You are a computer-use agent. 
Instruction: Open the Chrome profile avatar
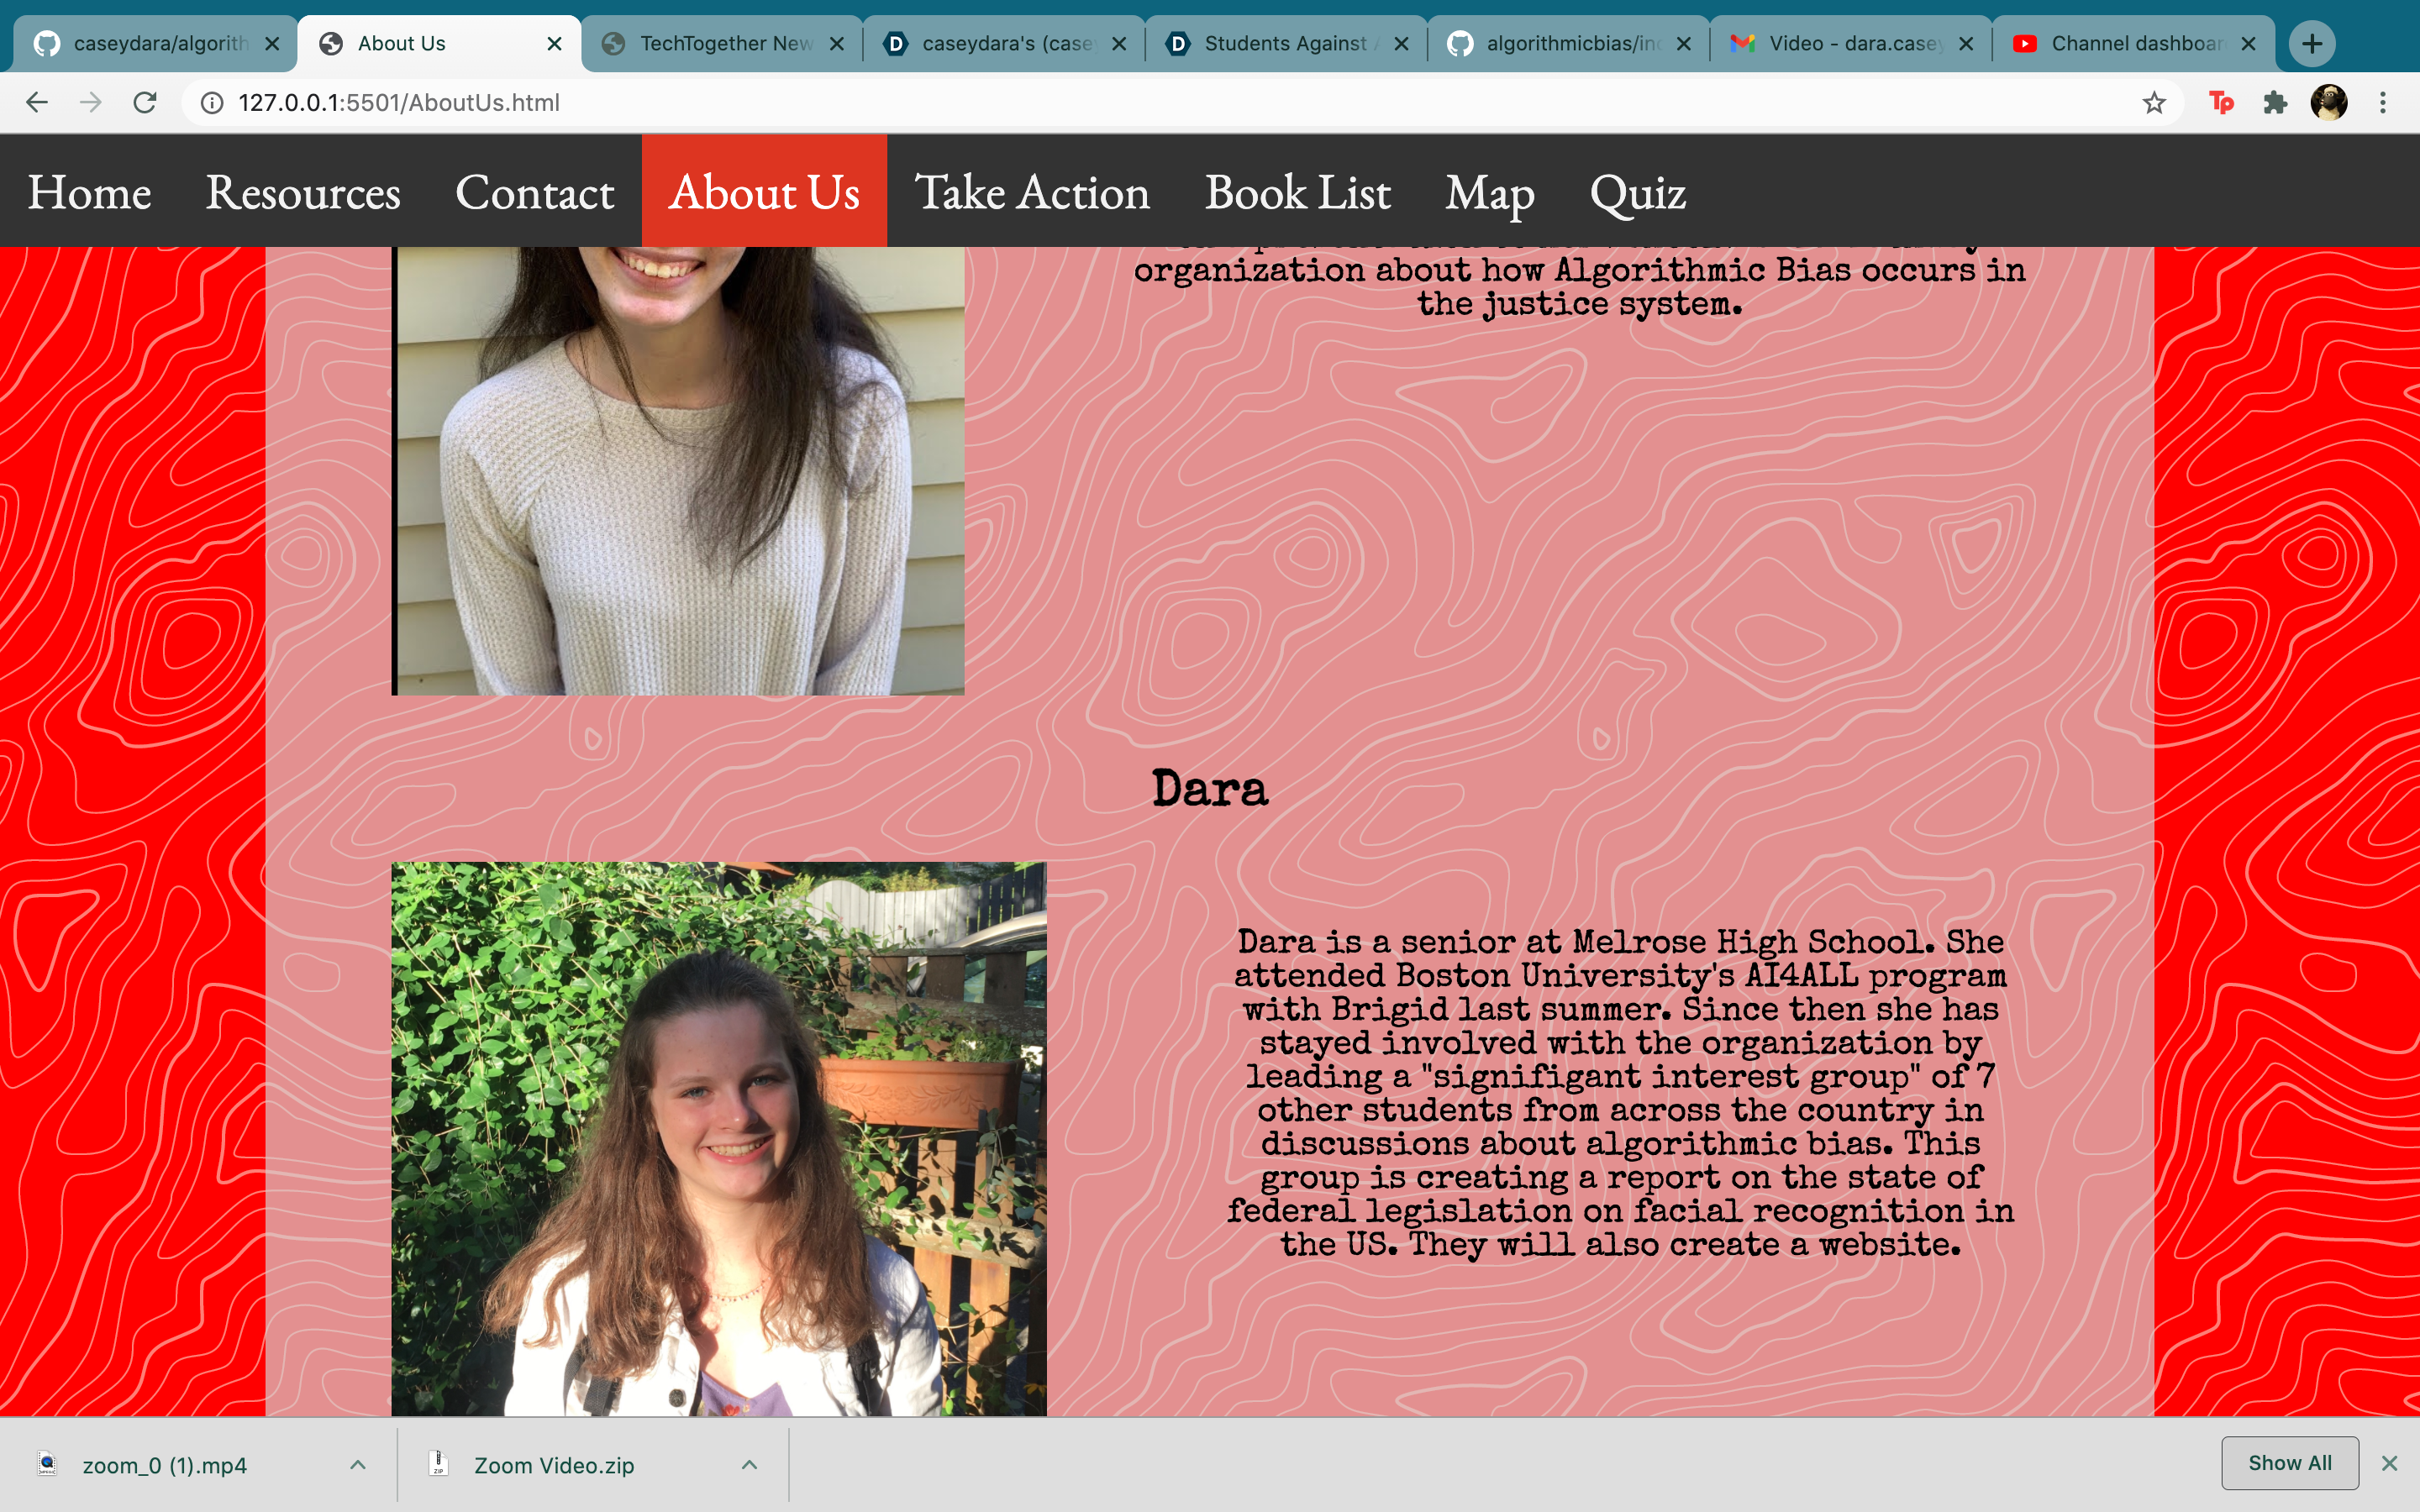pos(2329,102)
